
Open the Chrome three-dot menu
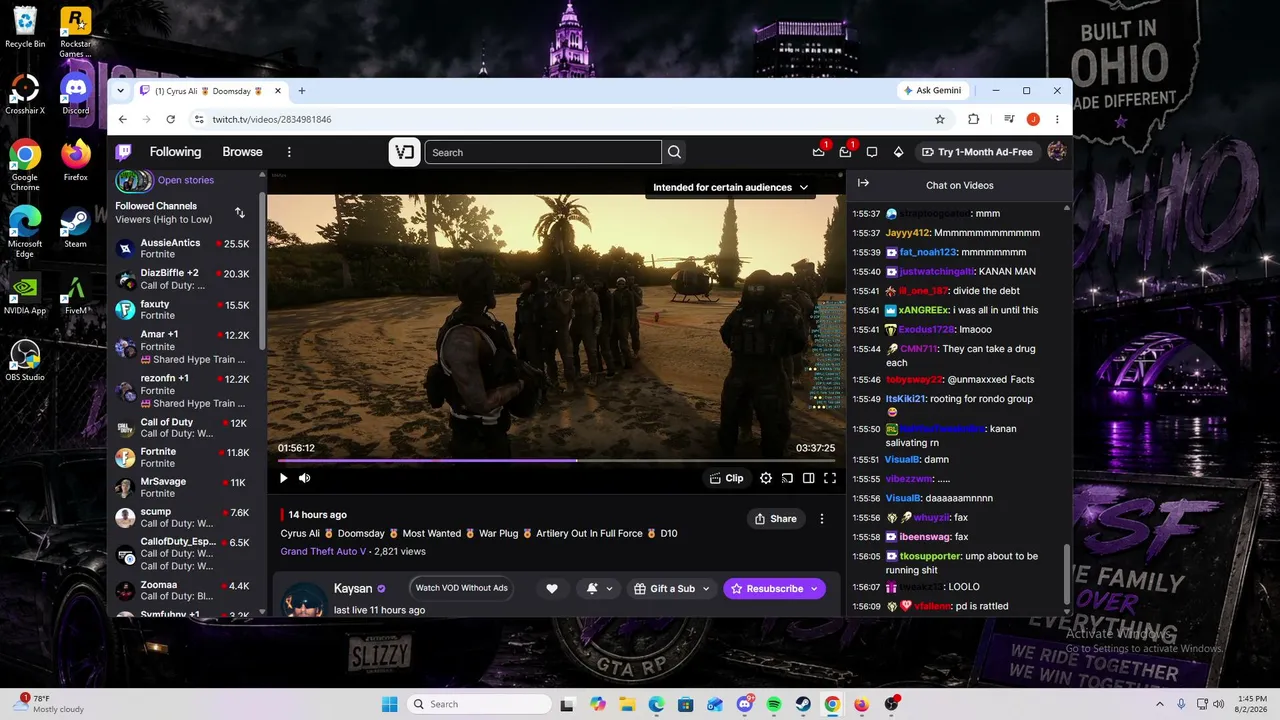tap(1057, 119)
